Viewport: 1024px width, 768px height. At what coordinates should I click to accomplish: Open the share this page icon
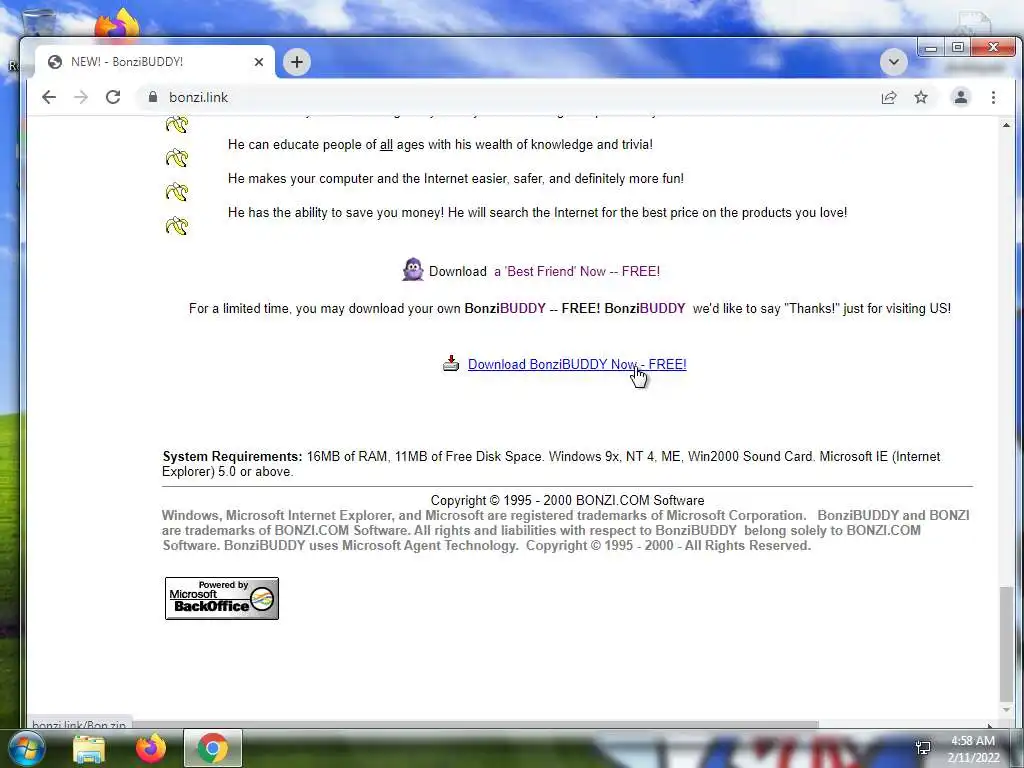[x=889, y=97]
